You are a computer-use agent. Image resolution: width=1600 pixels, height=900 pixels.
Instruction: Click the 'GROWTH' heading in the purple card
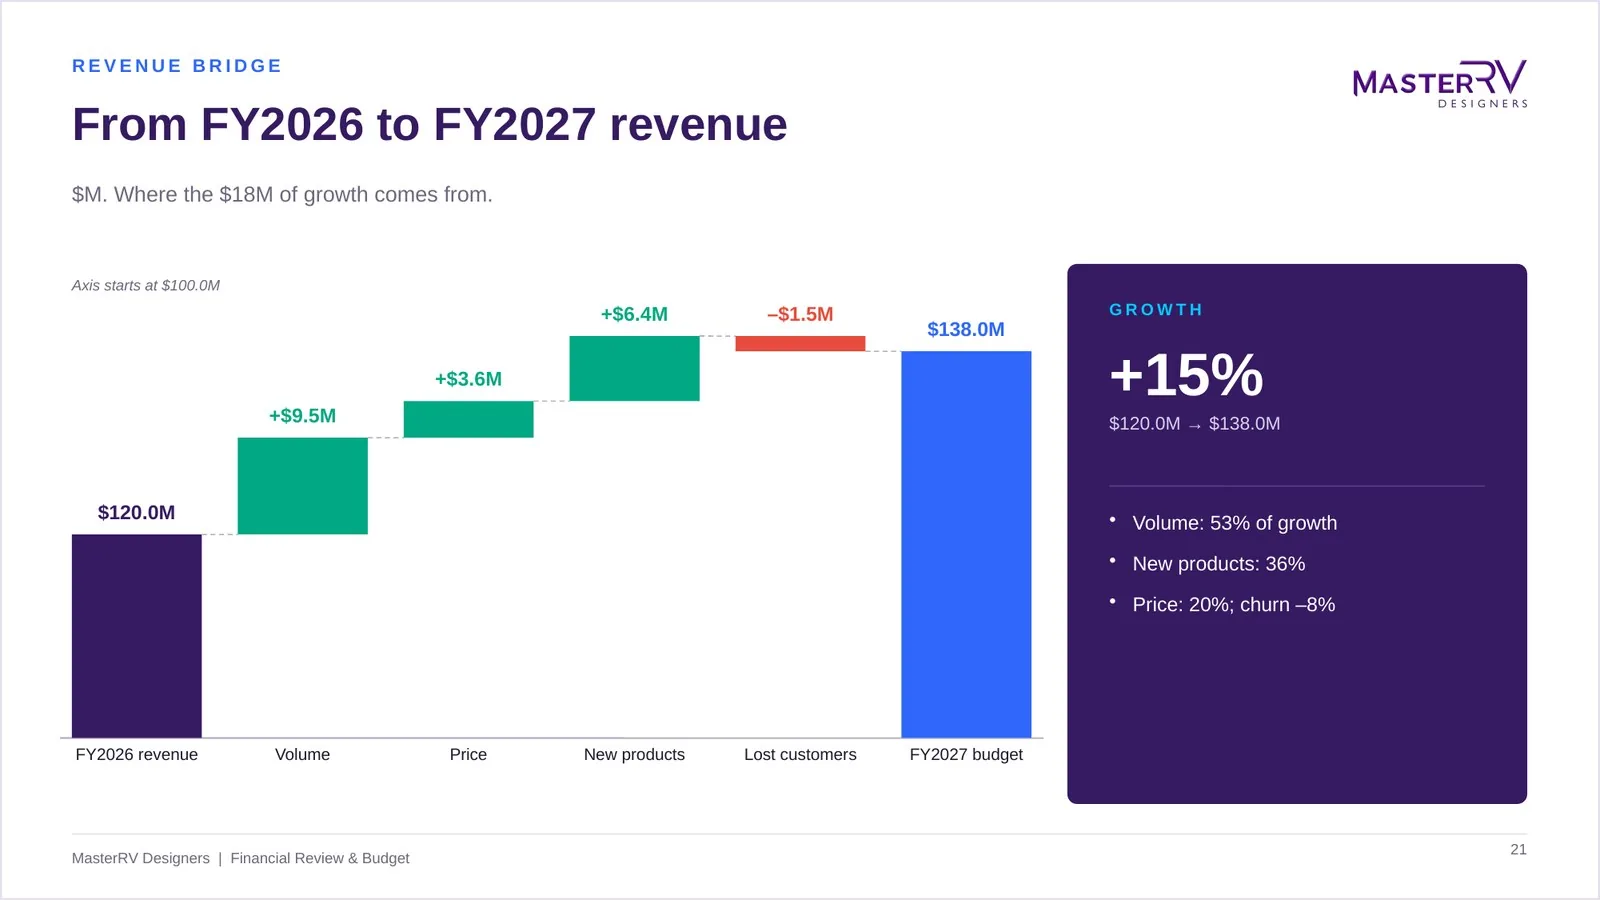(x=1156, y=310)
